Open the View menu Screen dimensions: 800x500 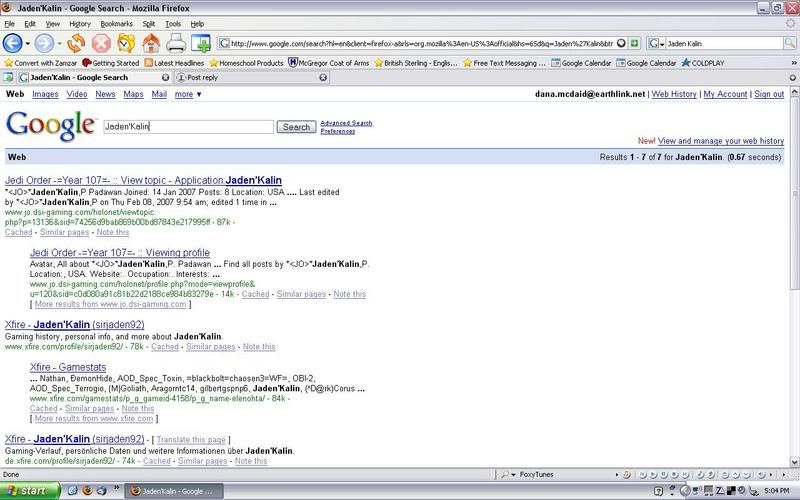(53, 24)
